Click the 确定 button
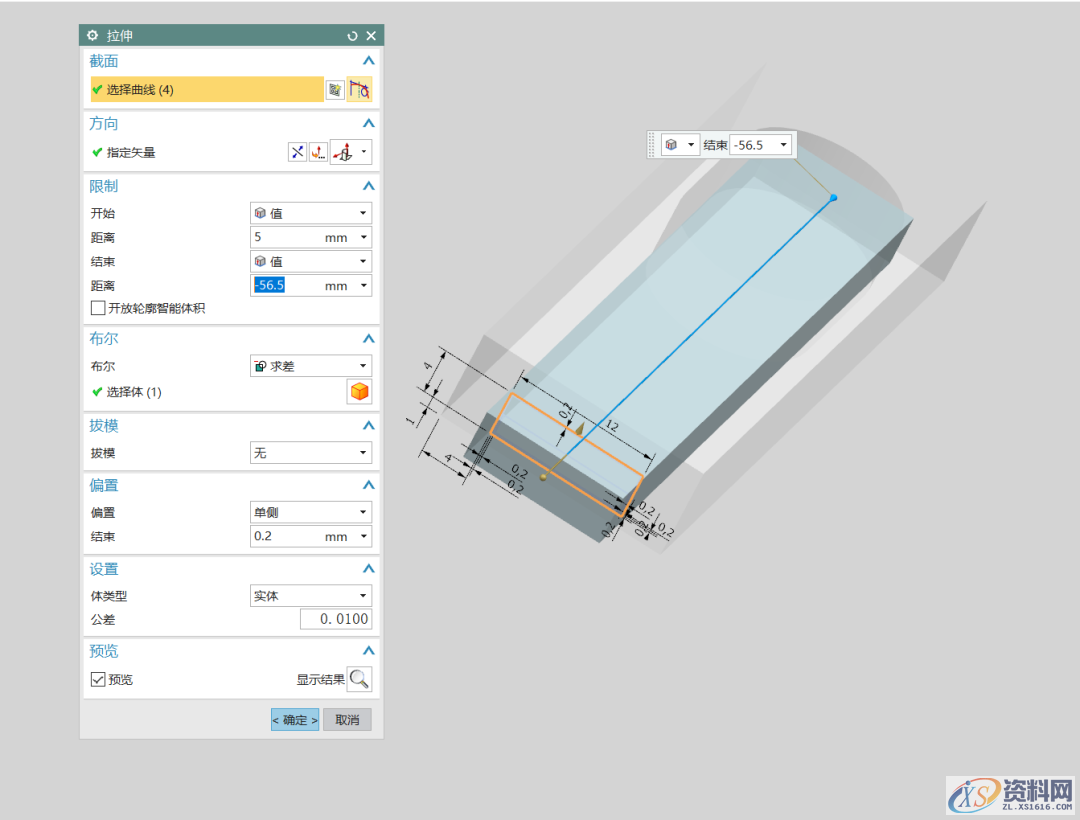Screen dimensions: 1080x820 [x=295, y=720]
